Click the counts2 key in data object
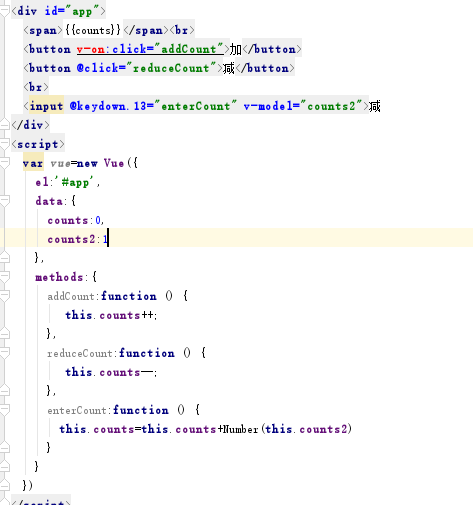 coord(71,239)
